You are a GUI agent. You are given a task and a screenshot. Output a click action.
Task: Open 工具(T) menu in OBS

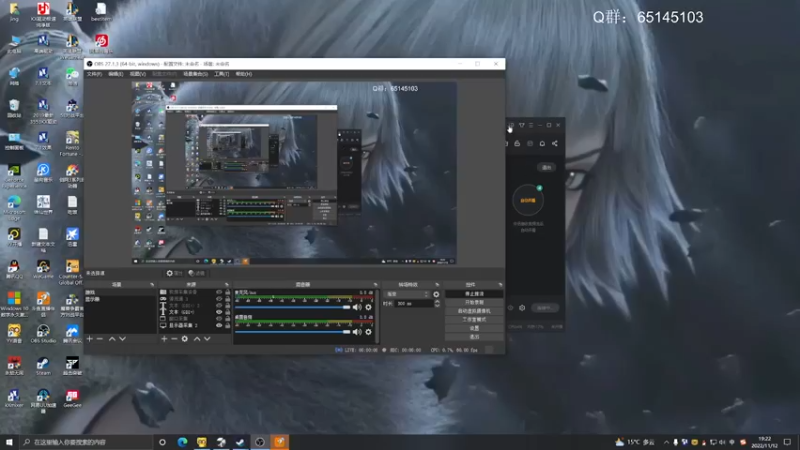[221, 74]
